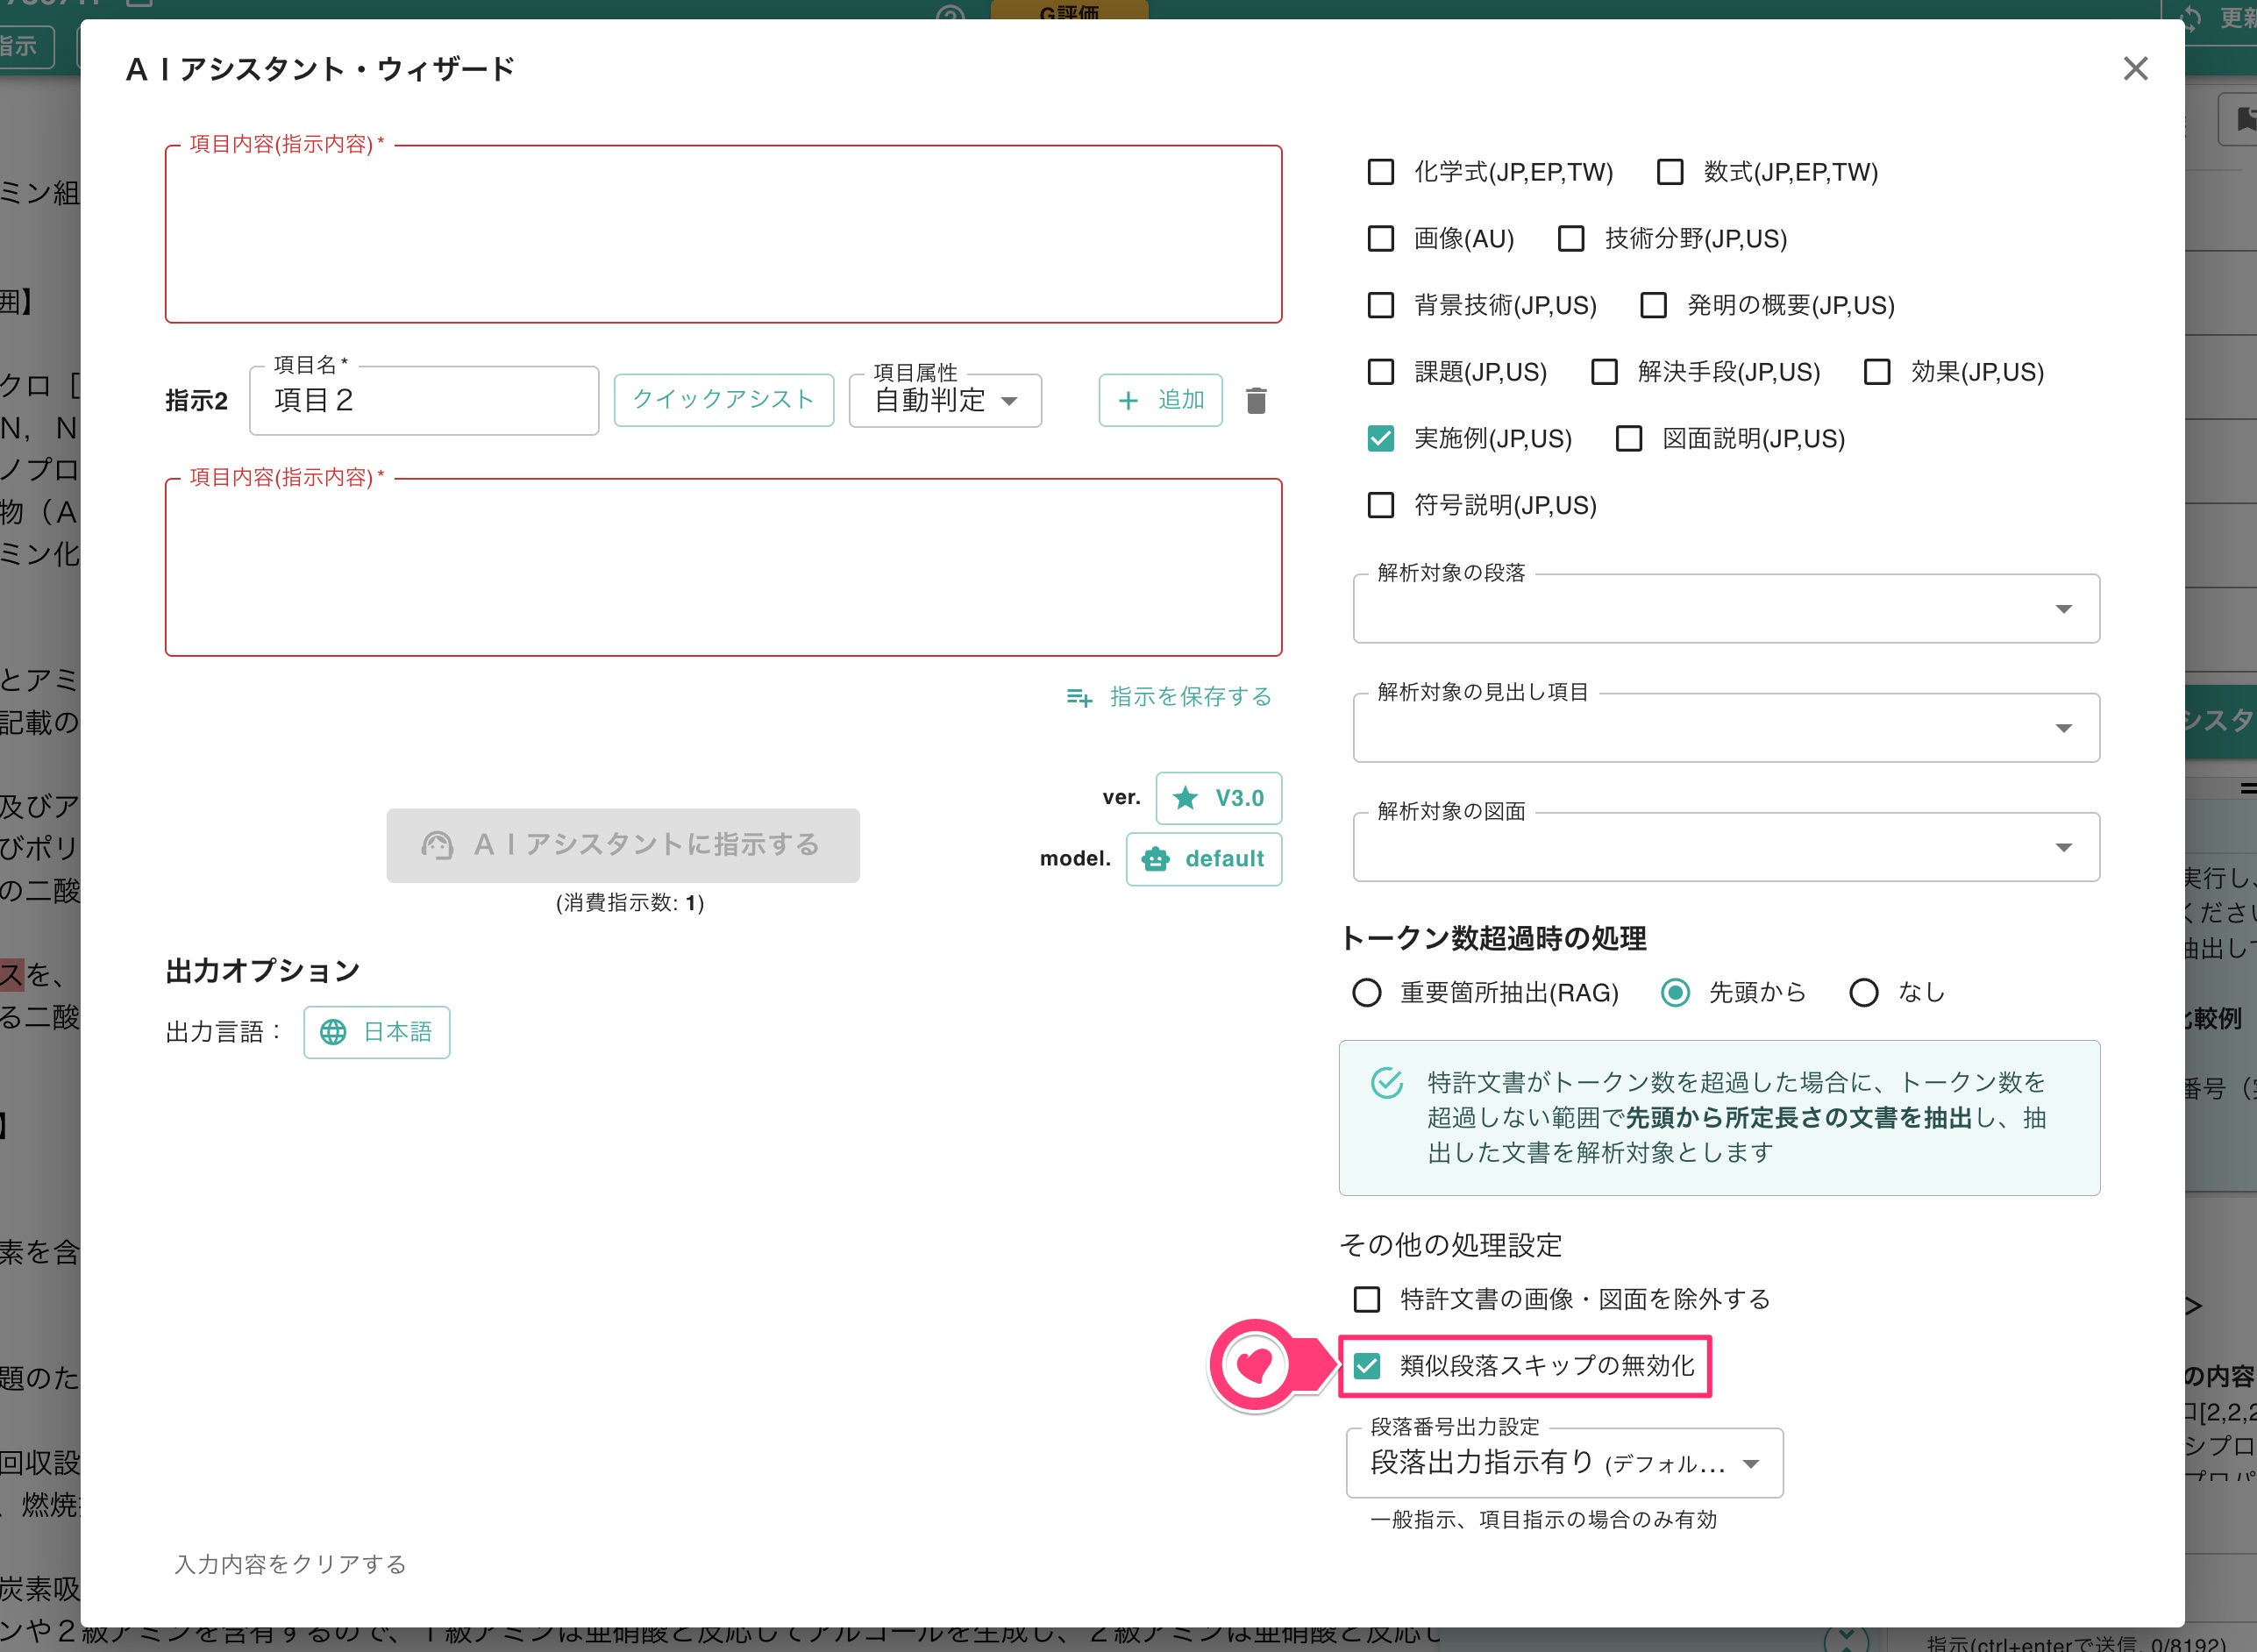This screenshot has height=1652, width=2257.
Task: Select the V3.0 version star icon
Action: click(x=1186, y=798)
